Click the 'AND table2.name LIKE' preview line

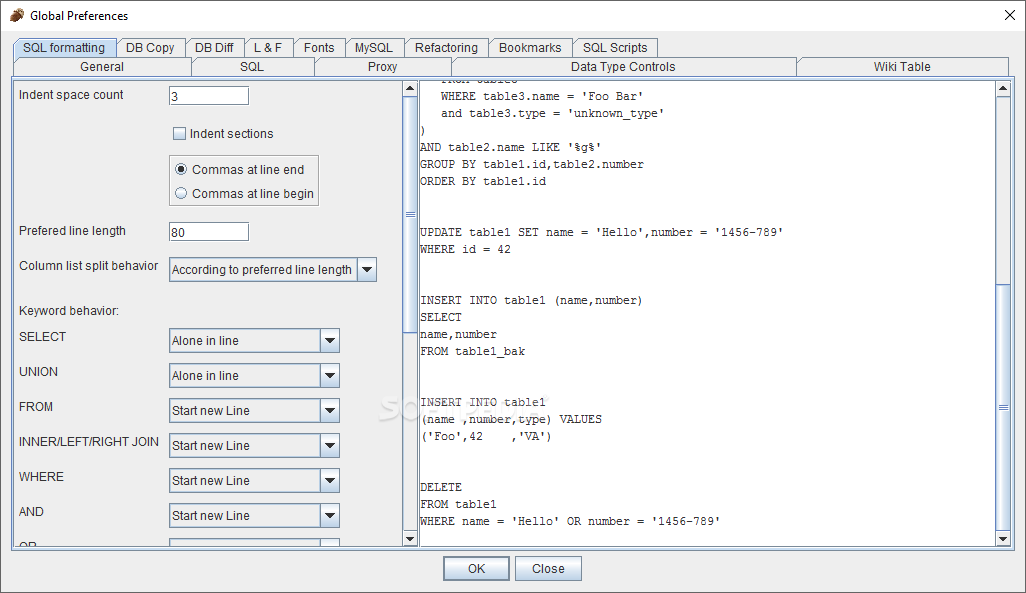tap(510, 147)
